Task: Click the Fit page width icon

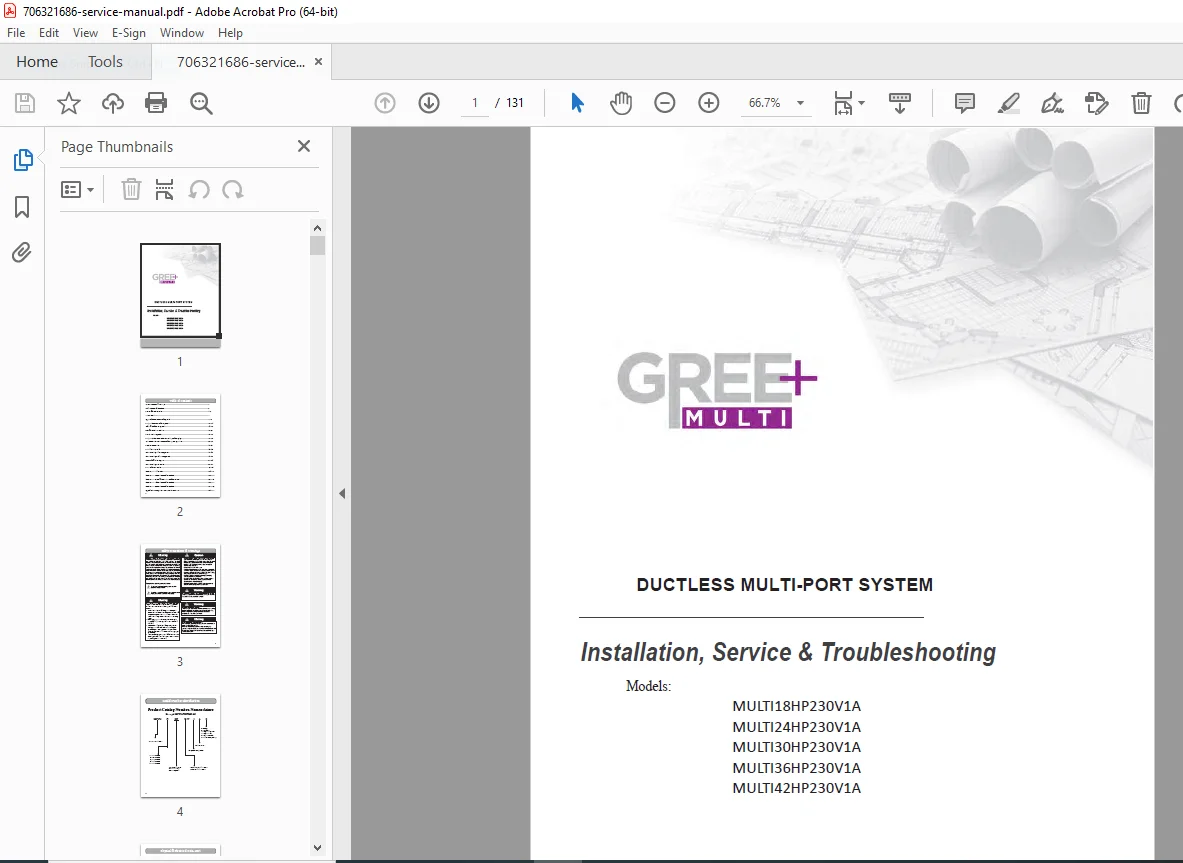Action: pos(843,103)
